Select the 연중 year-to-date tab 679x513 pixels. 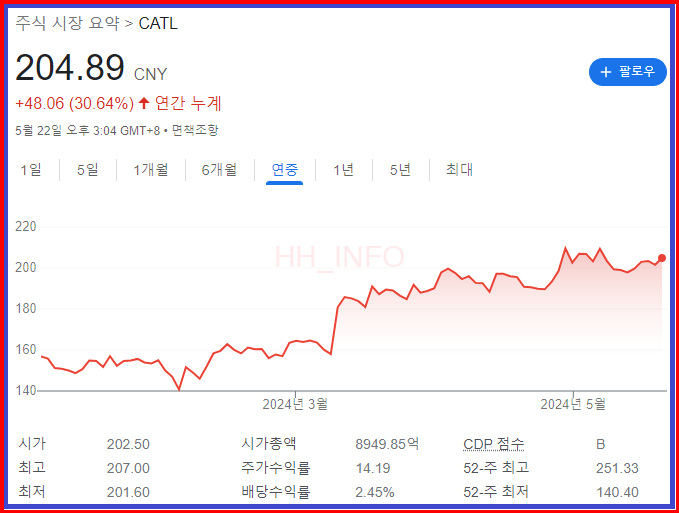point(285,170)
